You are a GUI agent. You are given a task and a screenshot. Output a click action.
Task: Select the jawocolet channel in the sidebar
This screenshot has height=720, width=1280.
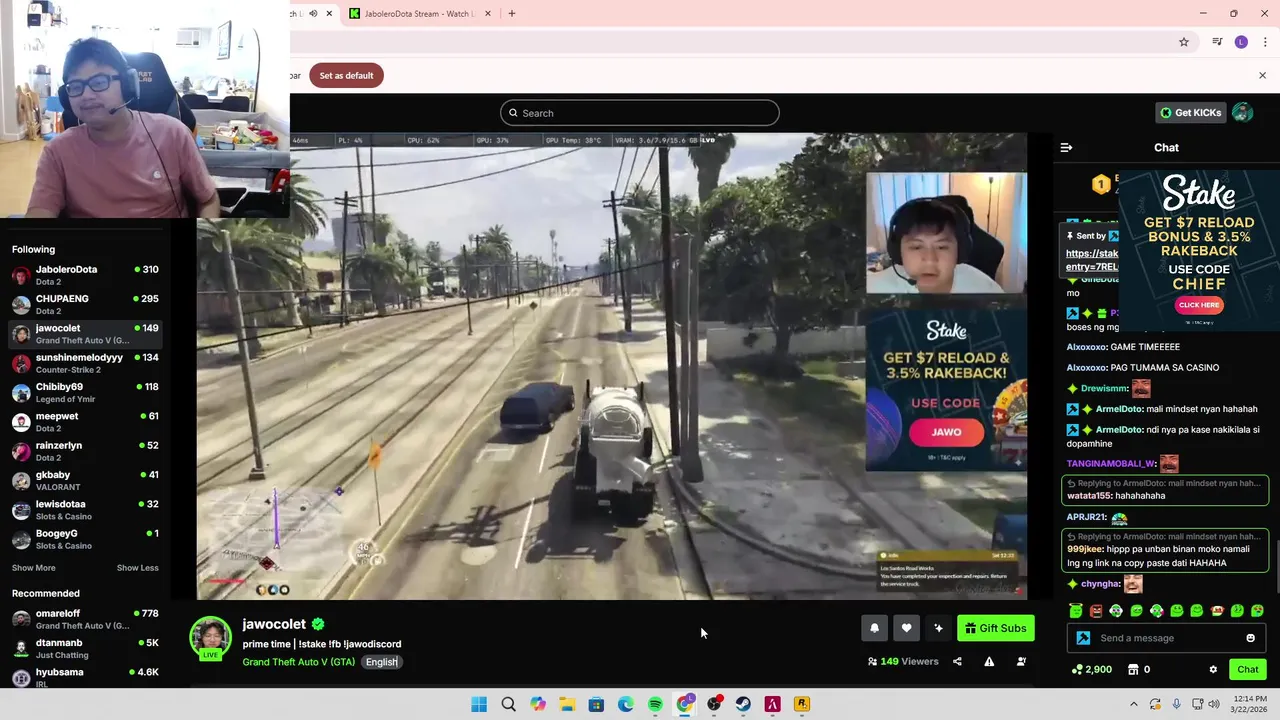pyautogui.click(x=85, y=334)
